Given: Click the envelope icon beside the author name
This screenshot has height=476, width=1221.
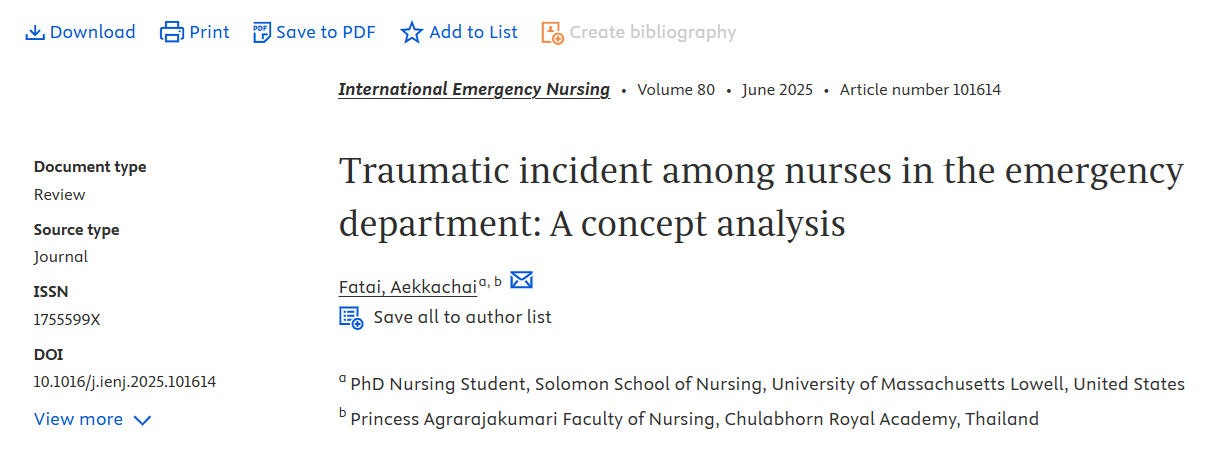Looking at the screenshot, I should [x=522, y=280].
